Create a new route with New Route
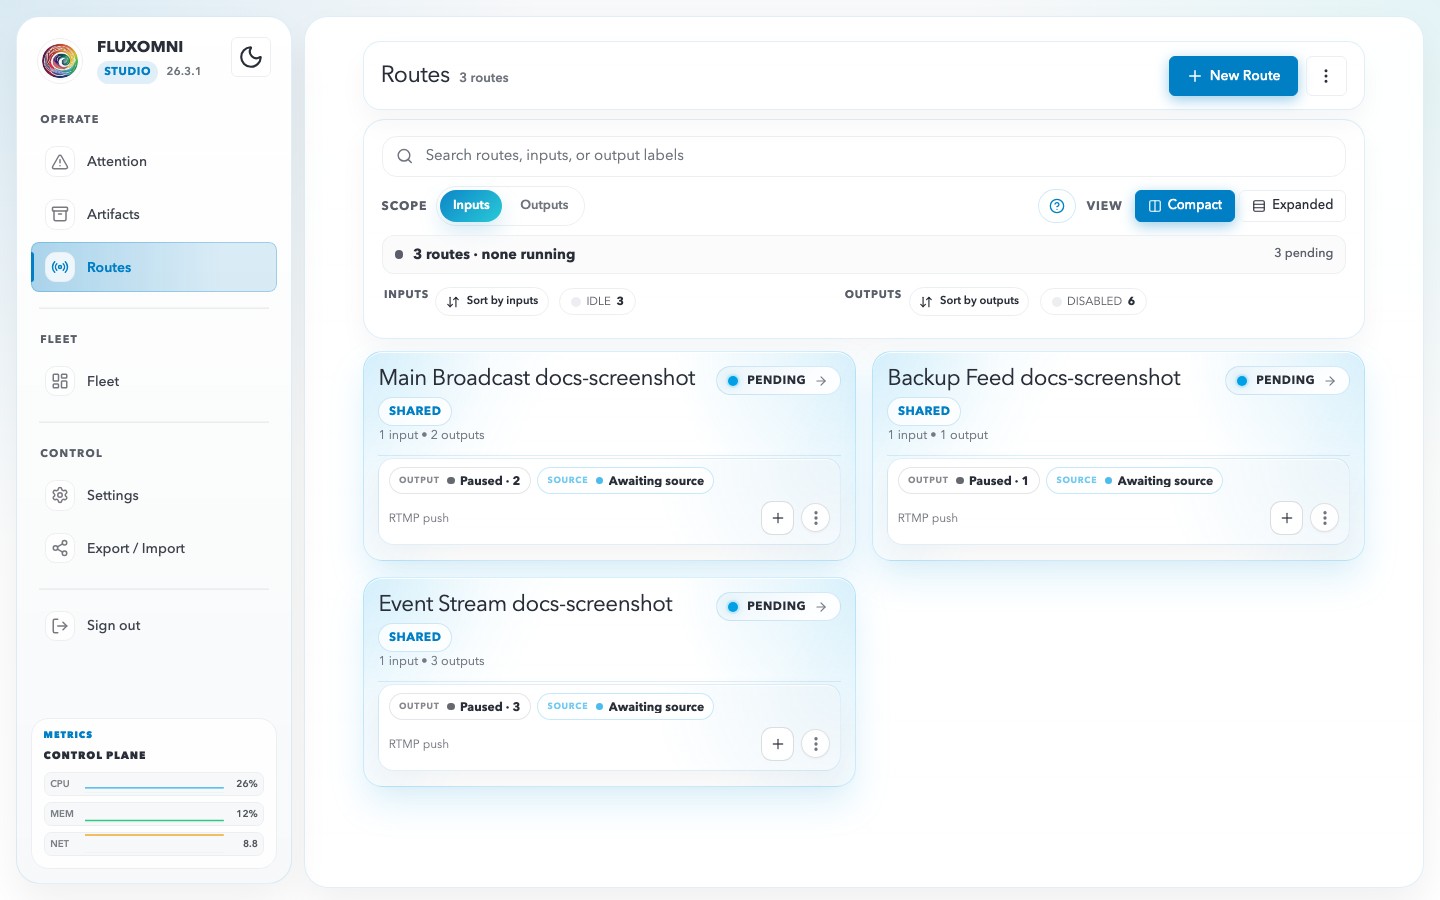The width and height of the screenshot is (1440, 900). coord(1233,76)
